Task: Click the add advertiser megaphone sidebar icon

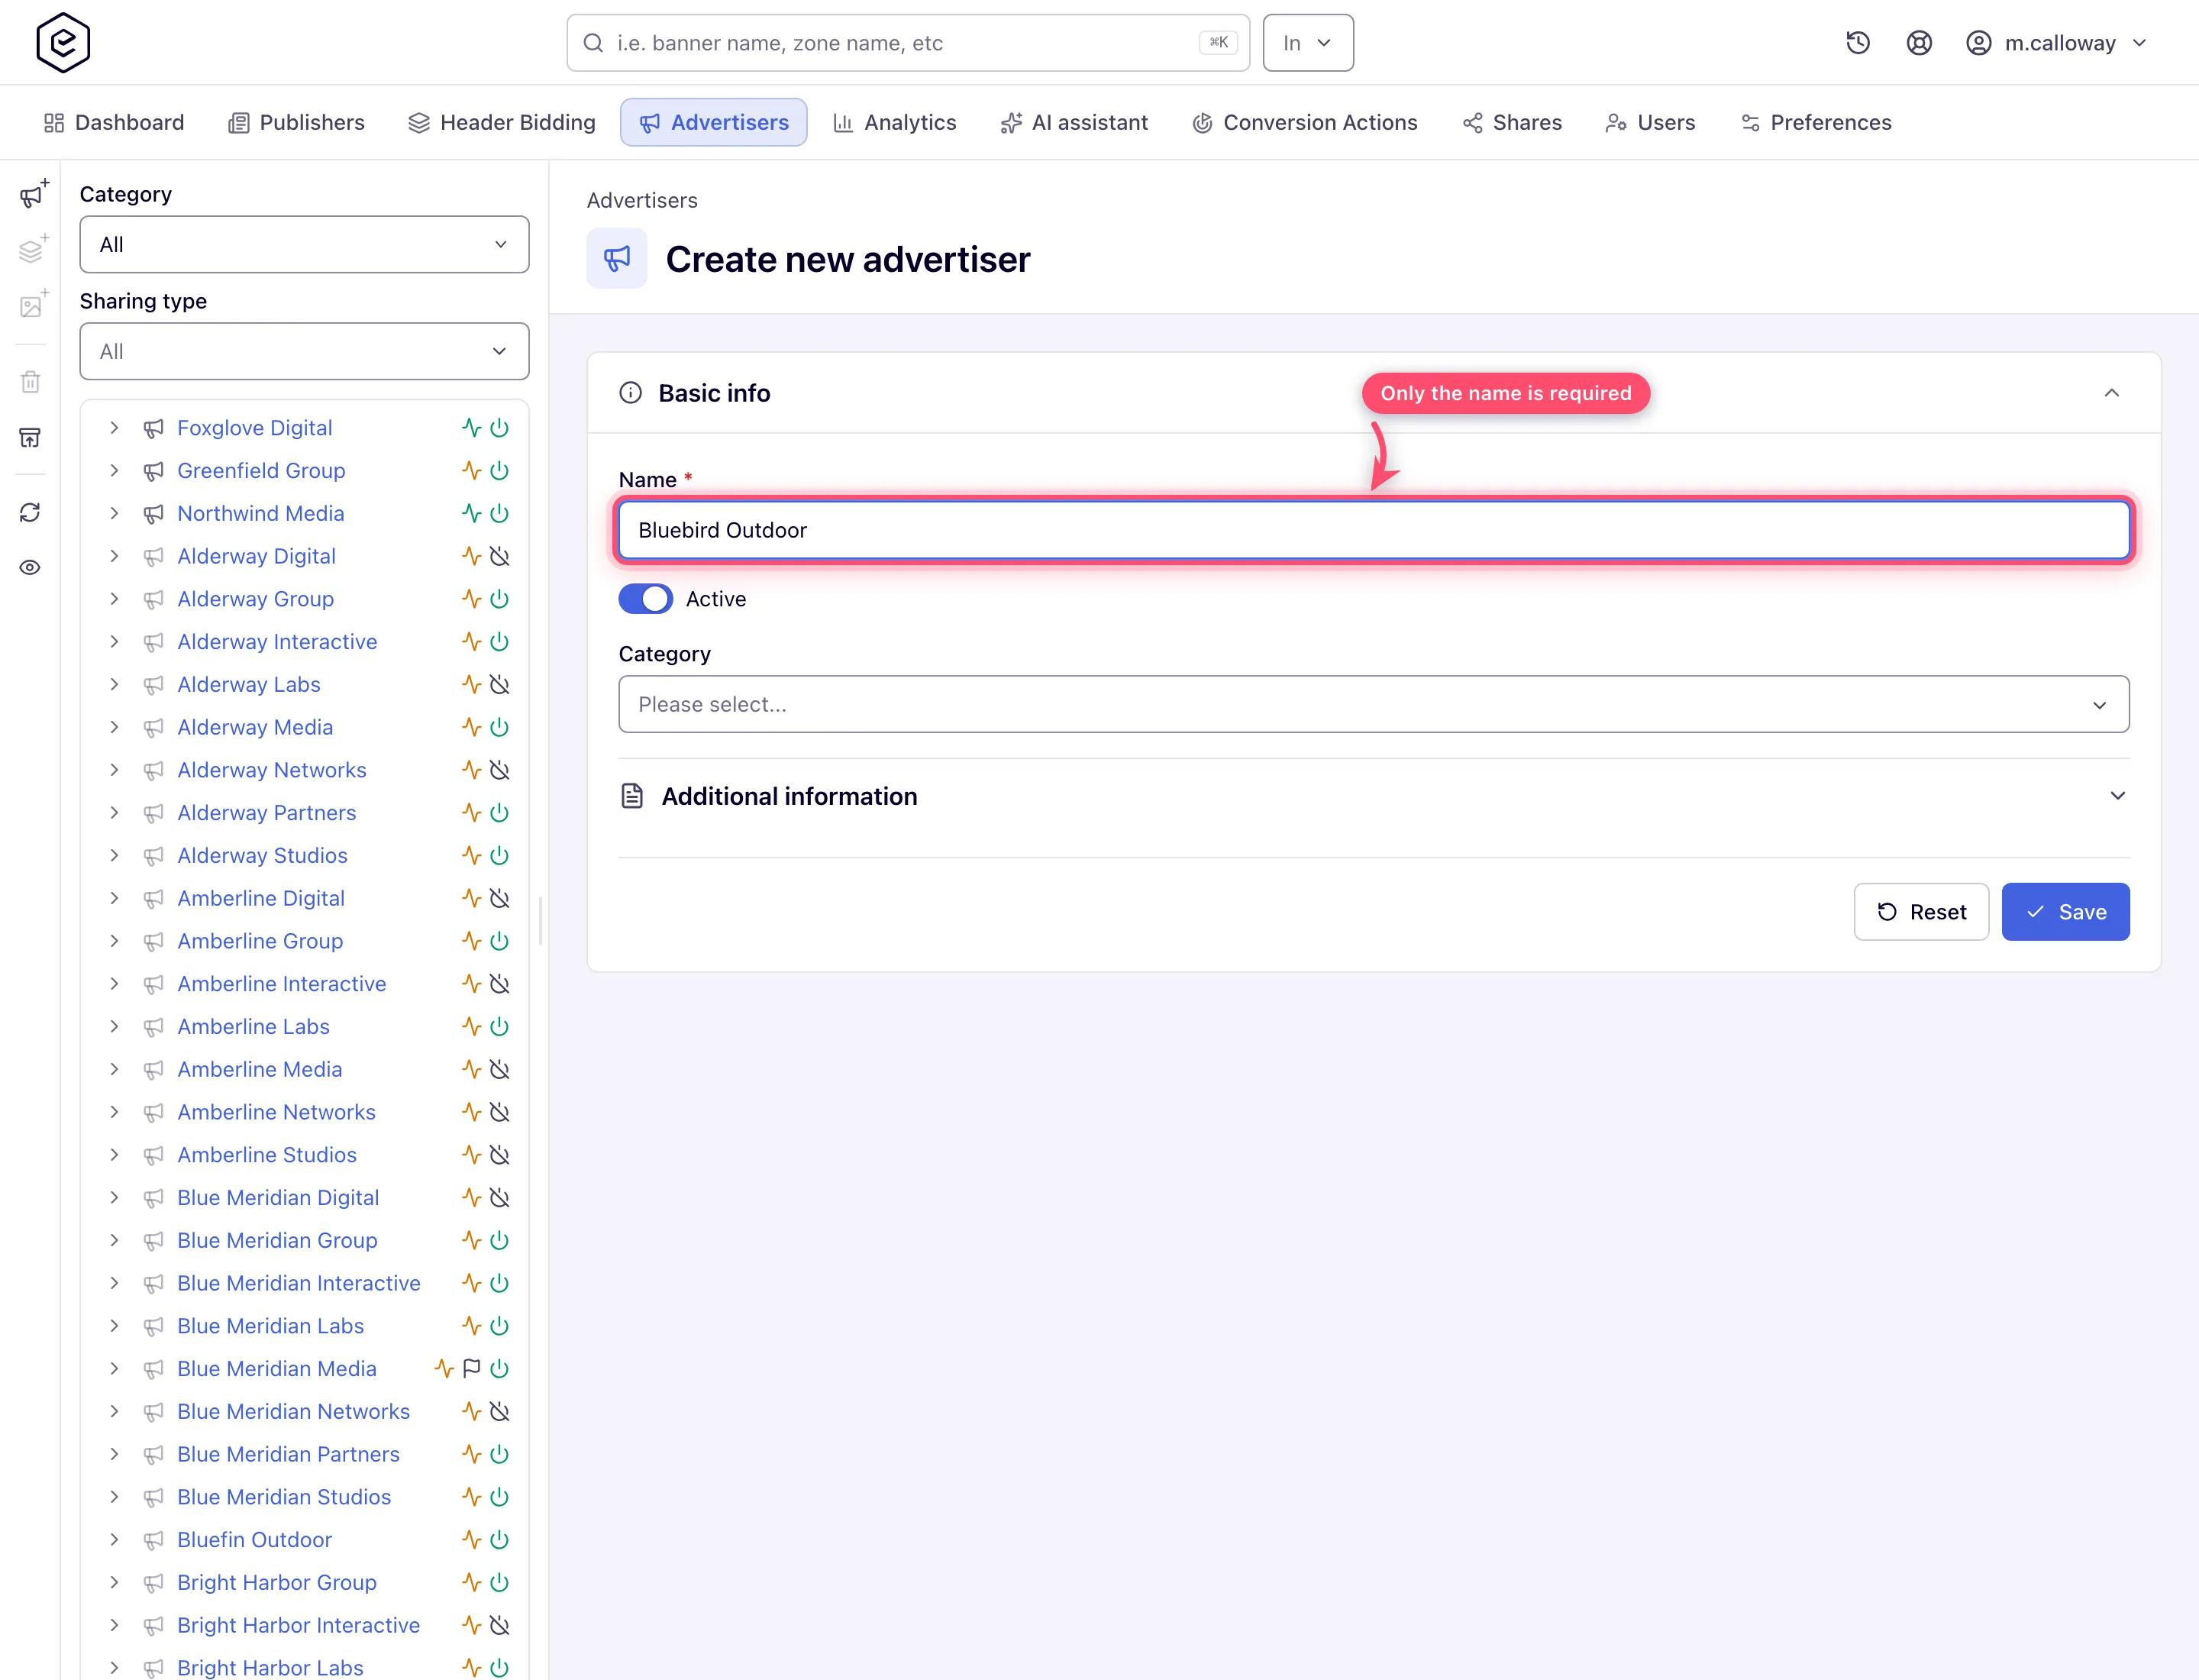Action: (33, 194)
